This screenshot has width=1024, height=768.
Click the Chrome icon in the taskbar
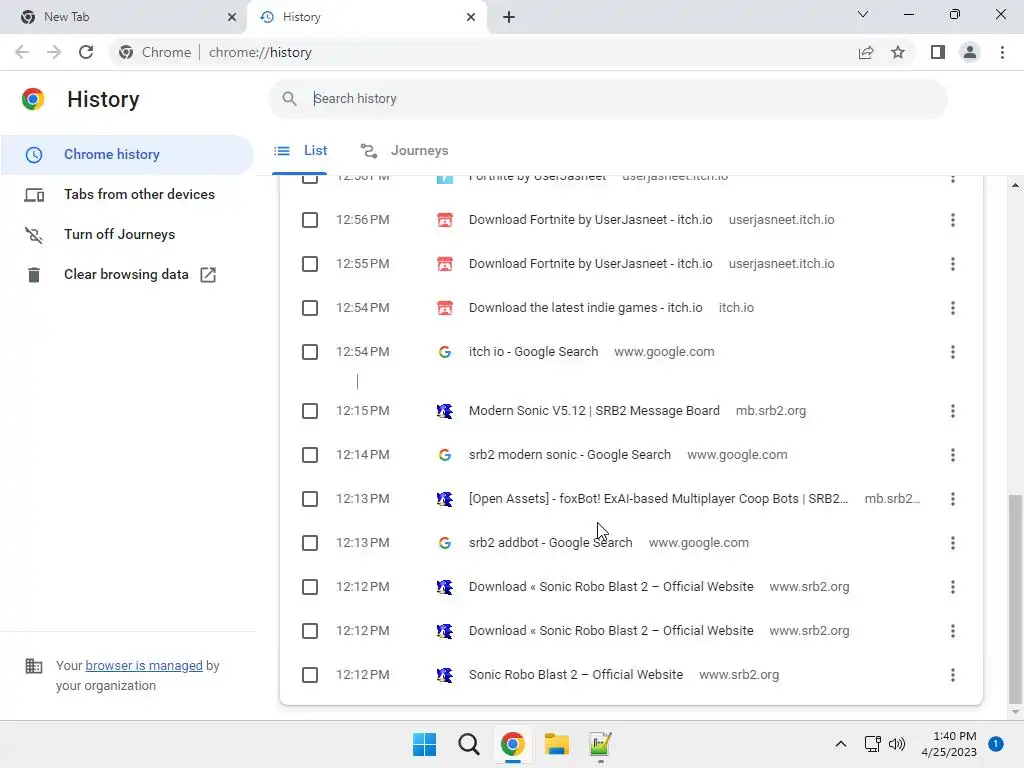coord(513,744)
